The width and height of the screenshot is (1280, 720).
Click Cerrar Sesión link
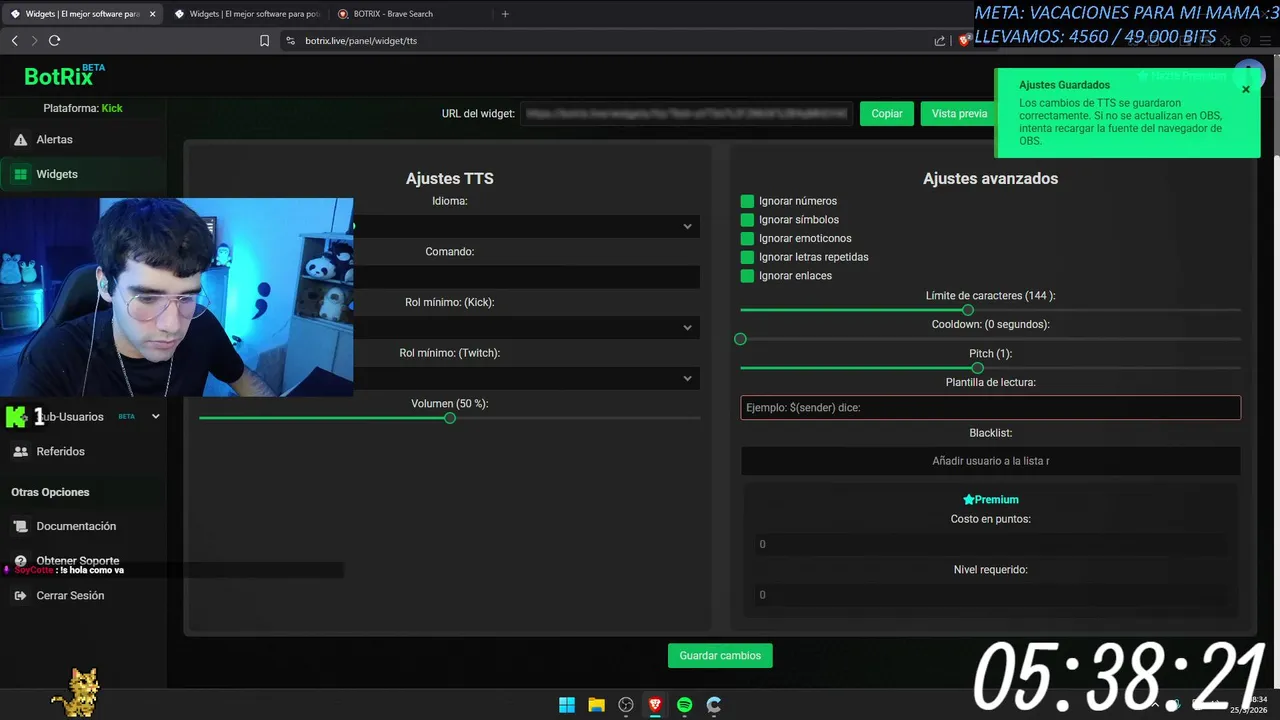pos(70,596)
